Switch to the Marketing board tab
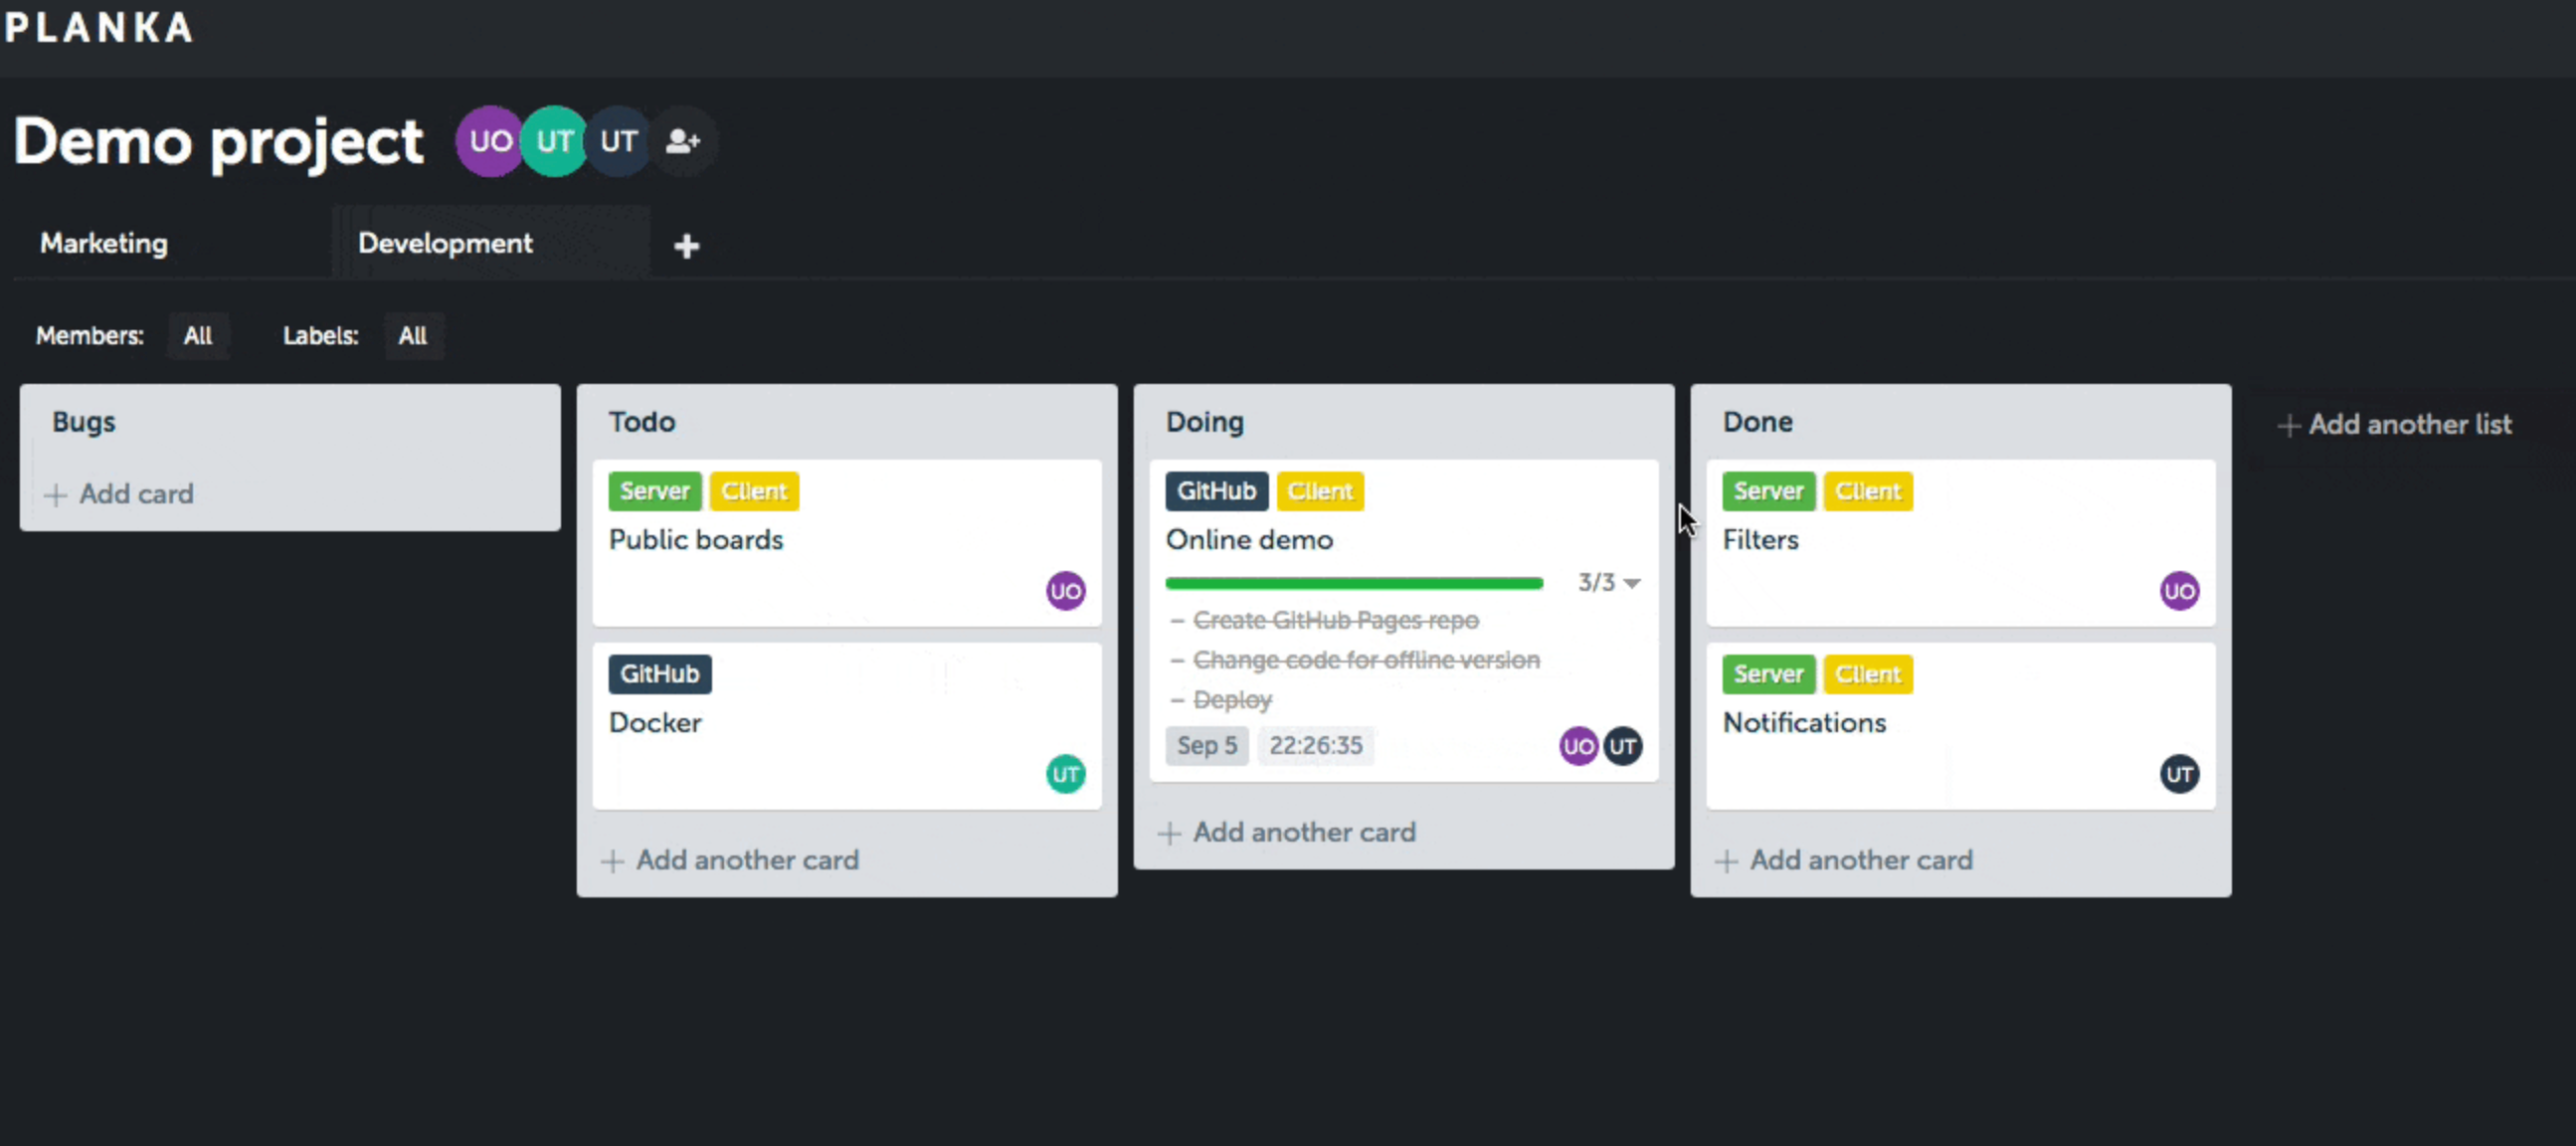Image resolution: width=2576 pixels, height=1146 pixels. pyautogui.click(x=104, y=243)
